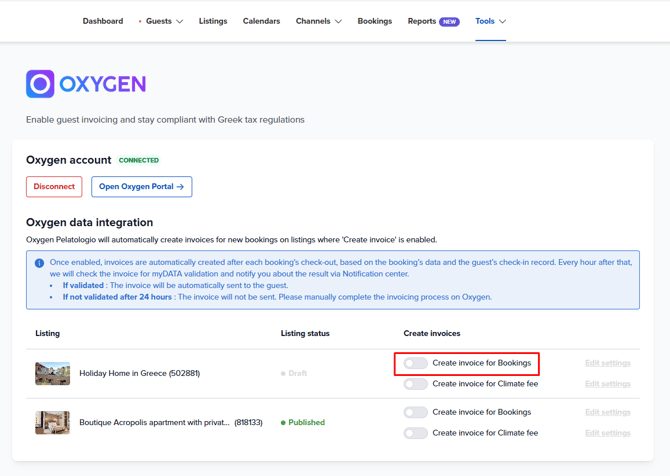Enable Climate fee invoice for Boutique Acropolis apartment
670x476 pixels.
click(415, 433)
